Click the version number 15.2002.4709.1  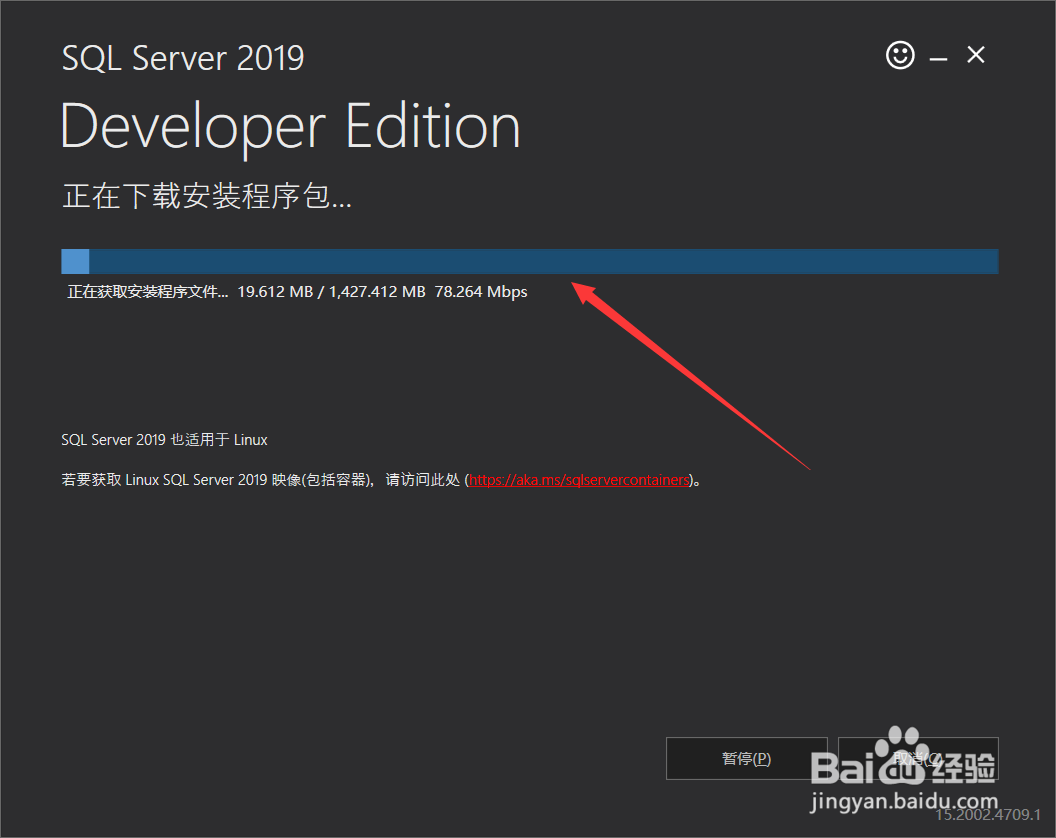pos(988,814)
